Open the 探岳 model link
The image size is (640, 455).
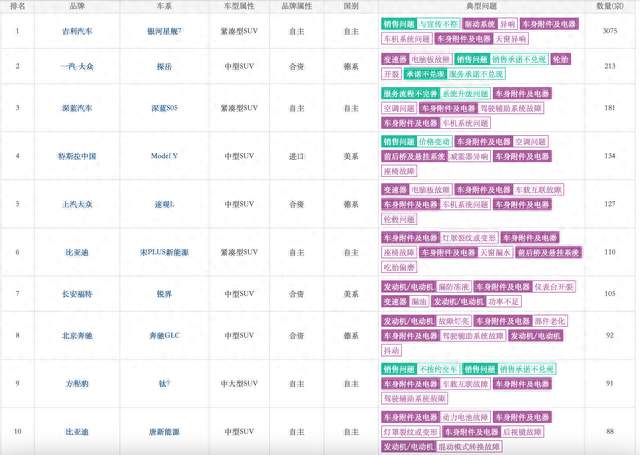[164, 66]
